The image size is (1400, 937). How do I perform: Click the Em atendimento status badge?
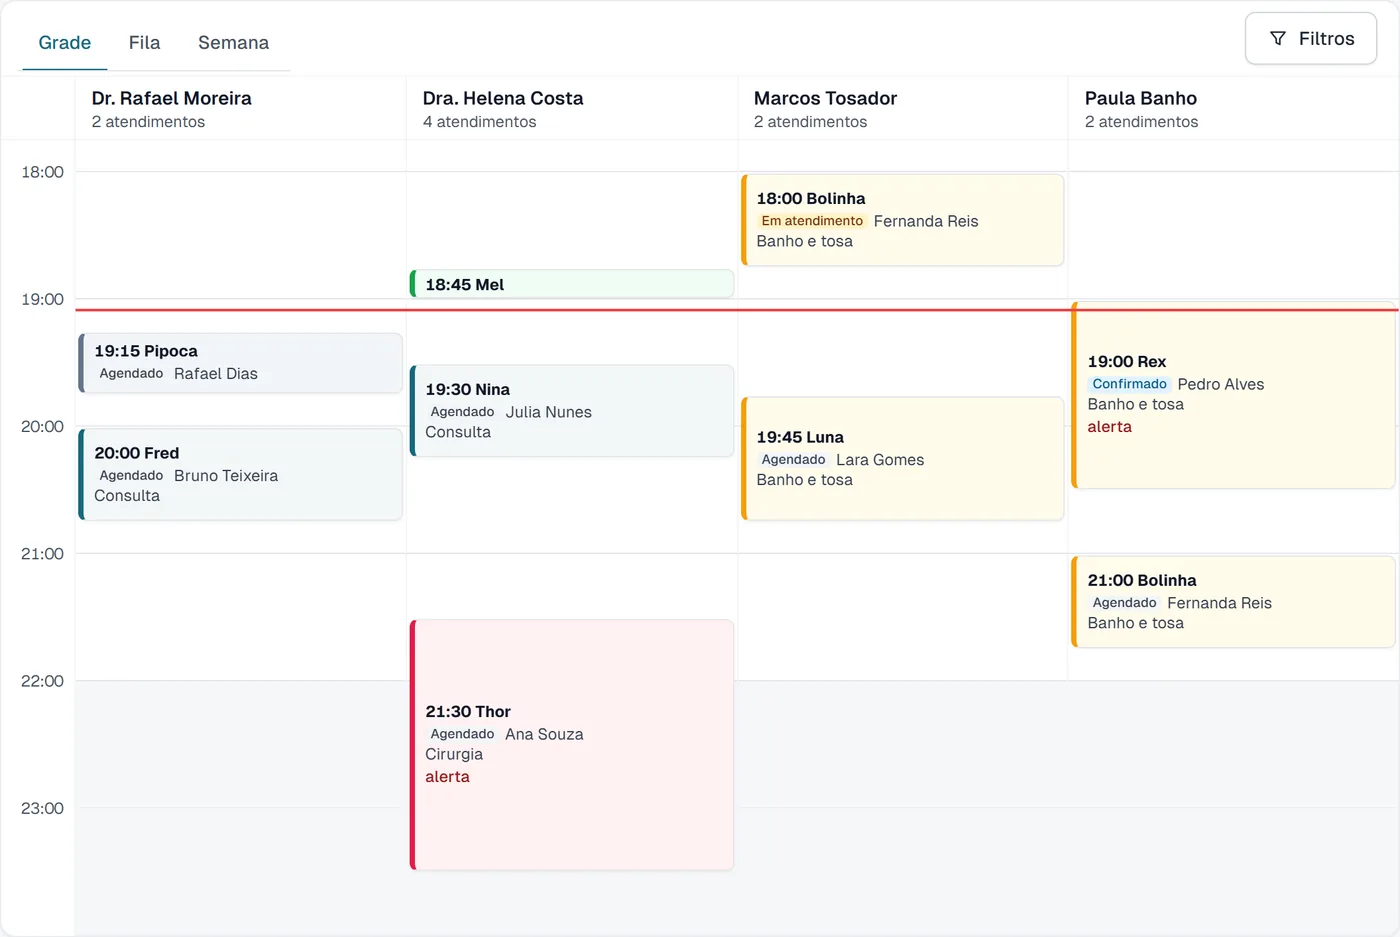point(812,221)
